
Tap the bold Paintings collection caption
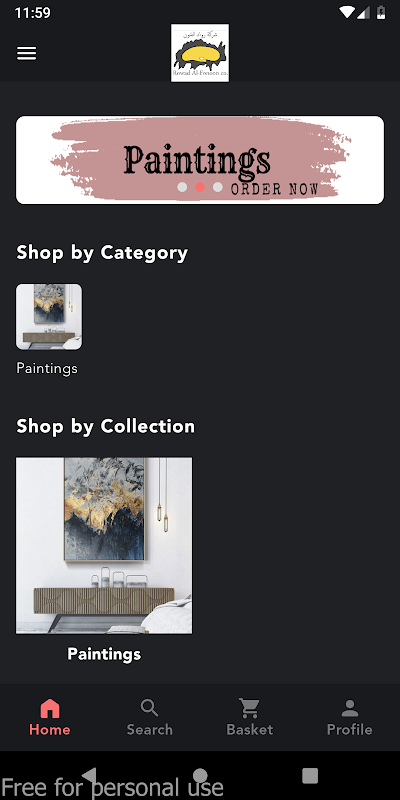tap(104, 654)
